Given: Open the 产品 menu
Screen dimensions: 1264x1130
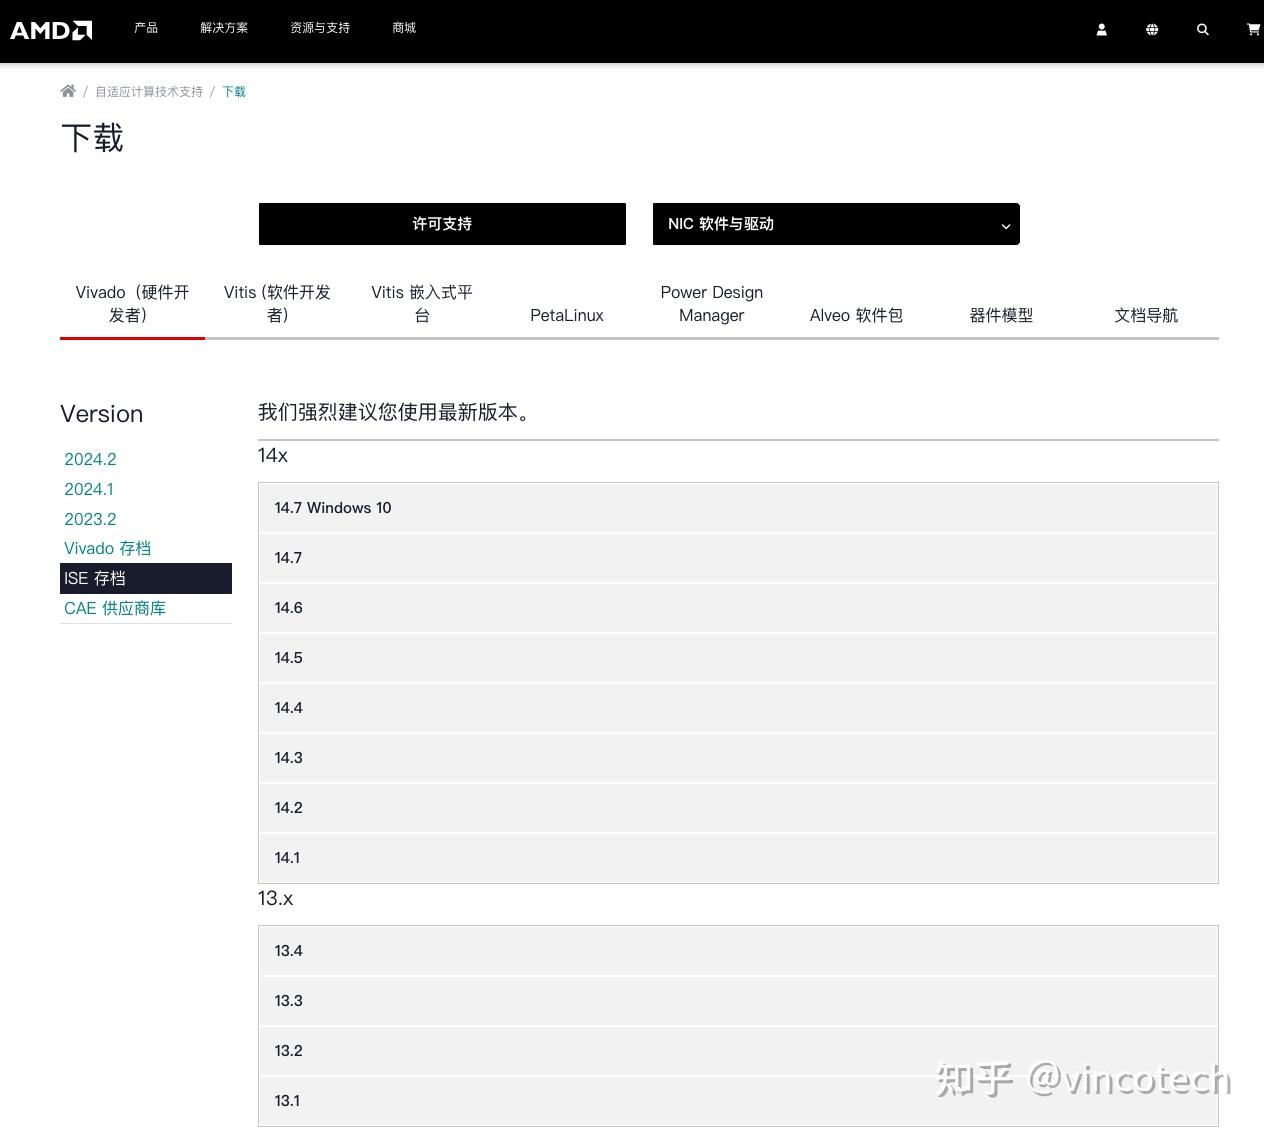Looking at the screenshot, I should 146,28.
